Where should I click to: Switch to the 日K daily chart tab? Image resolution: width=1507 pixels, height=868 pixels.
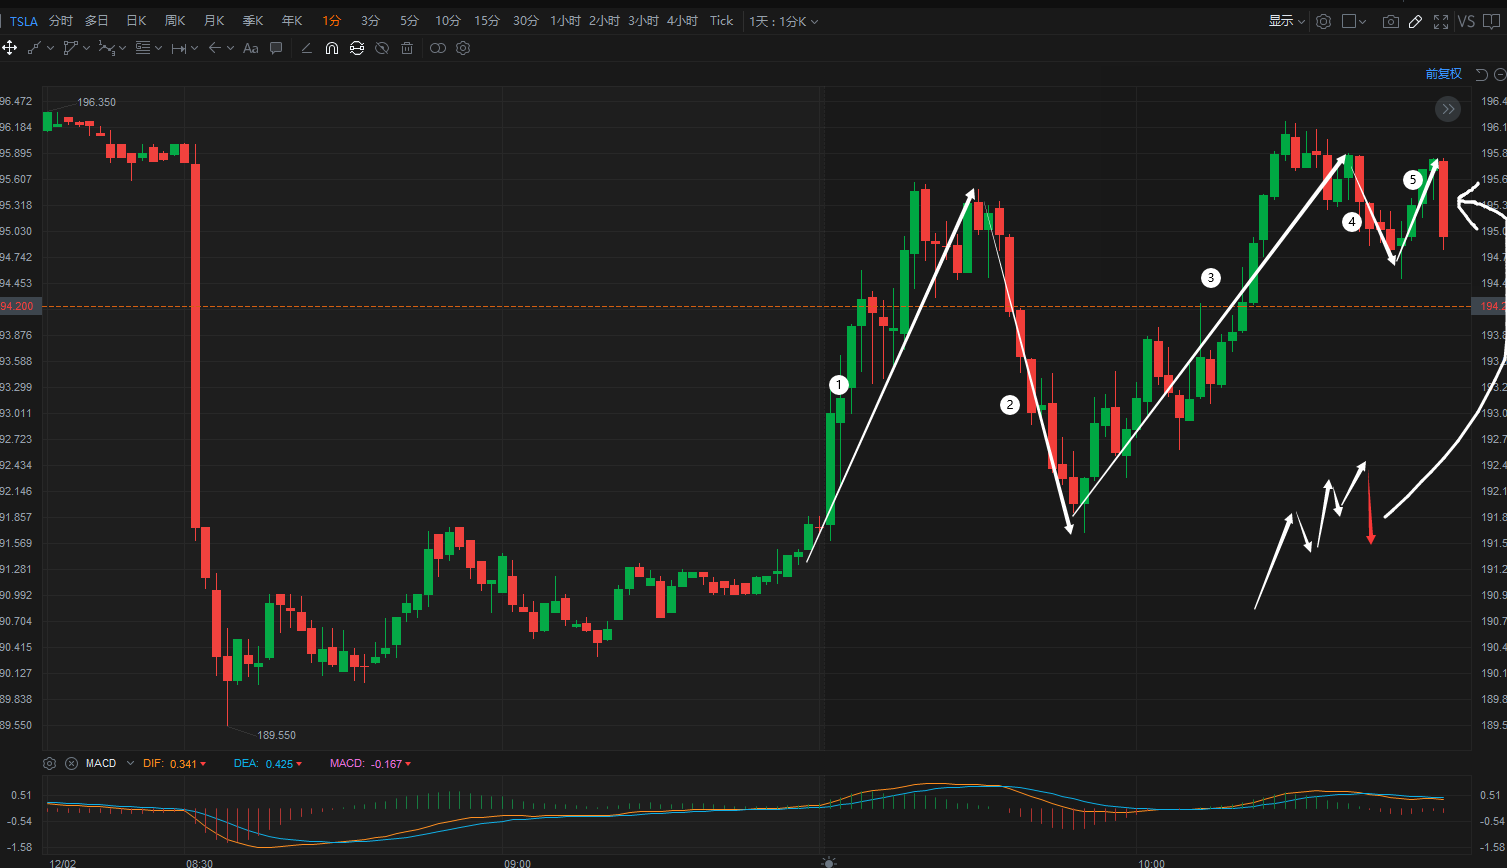pyautogui.click(x=136, y=21)
